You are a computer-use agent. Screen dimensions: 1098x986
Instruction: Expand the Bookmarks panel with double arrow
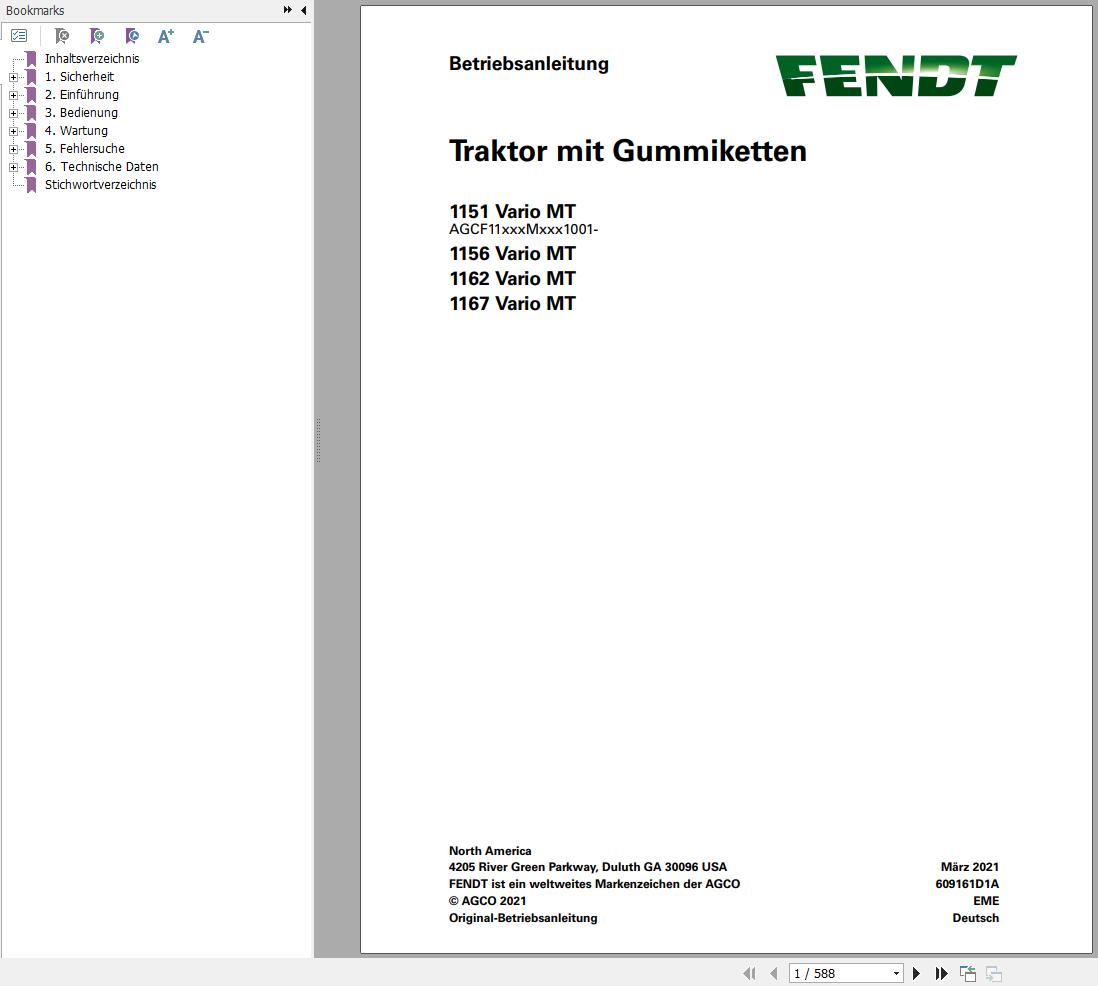tap(287, 10)
